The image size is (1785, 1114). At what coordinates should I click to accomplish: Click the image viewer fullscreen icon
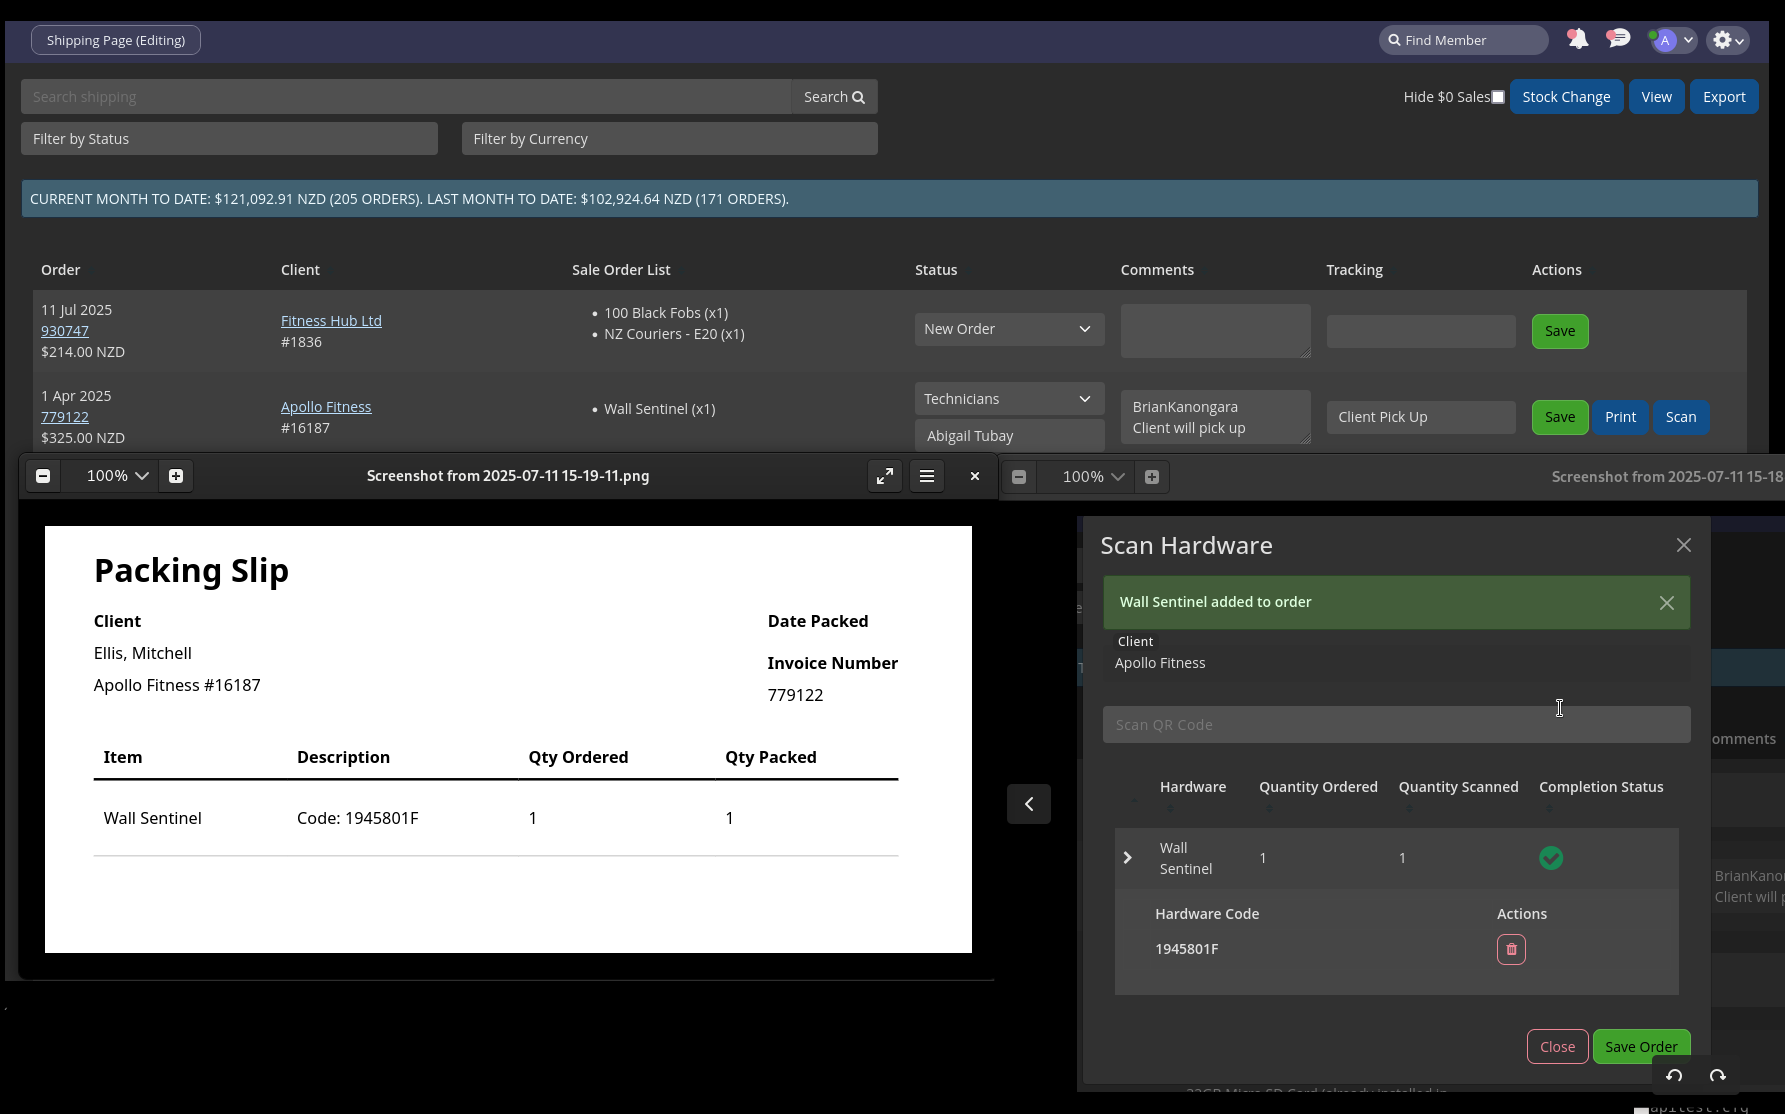[x=885, y=476]
